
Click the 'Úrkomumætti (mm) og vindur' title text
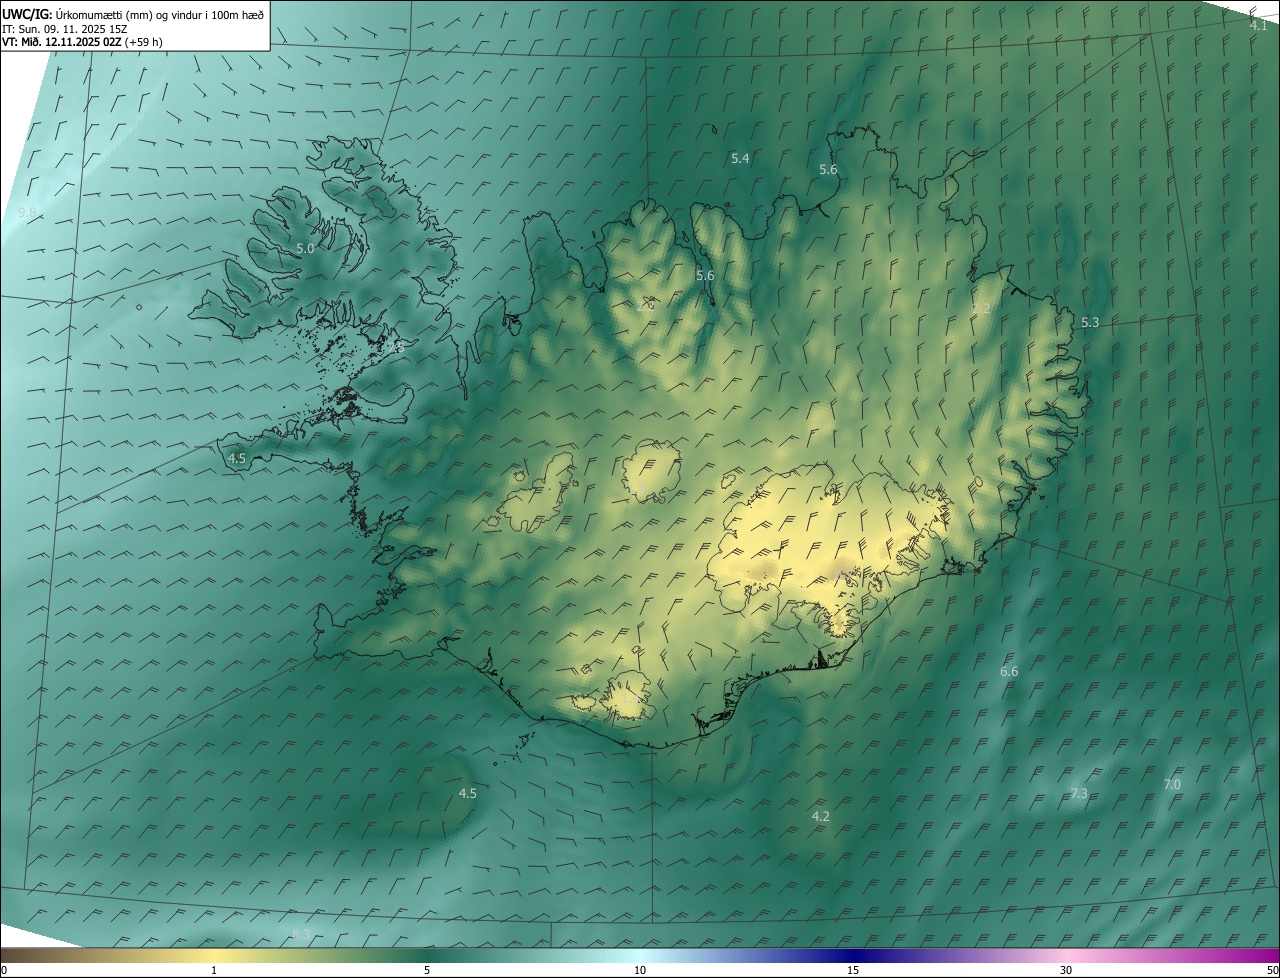tap(161, 14)
